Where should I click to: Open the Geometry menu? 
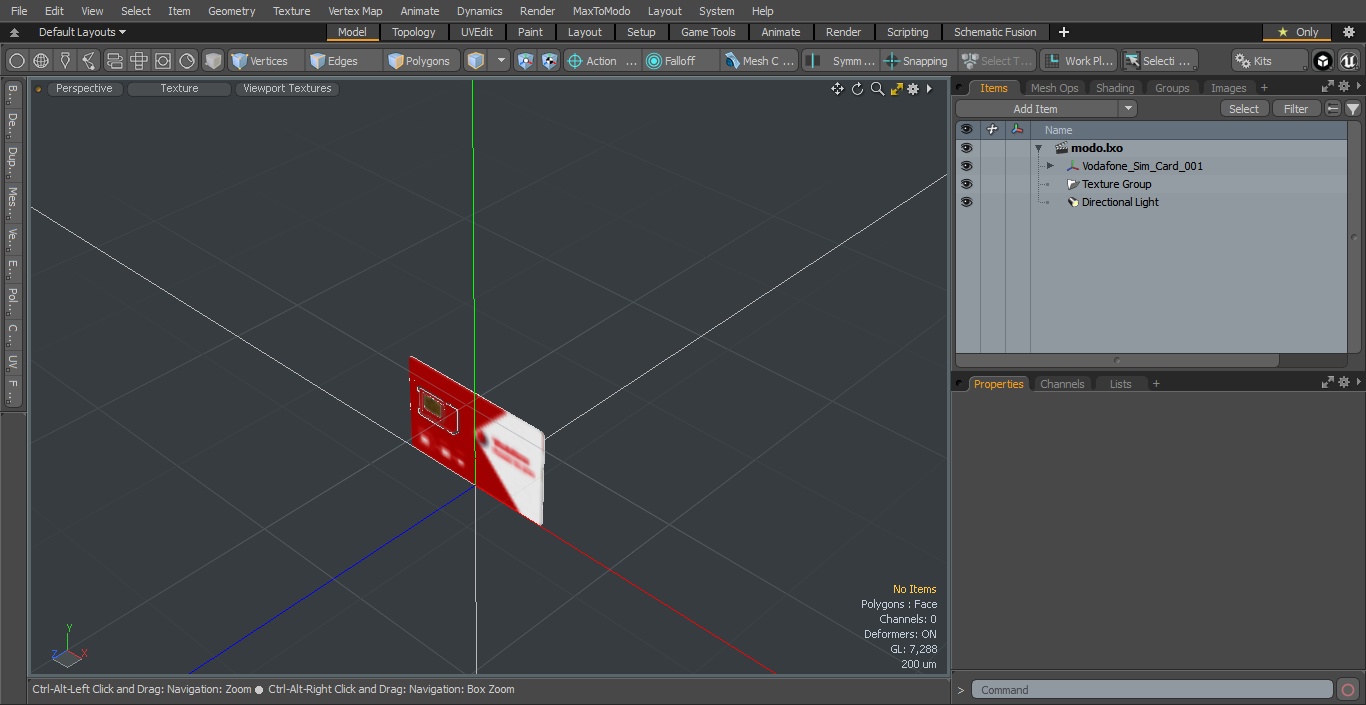click(231, 11)
